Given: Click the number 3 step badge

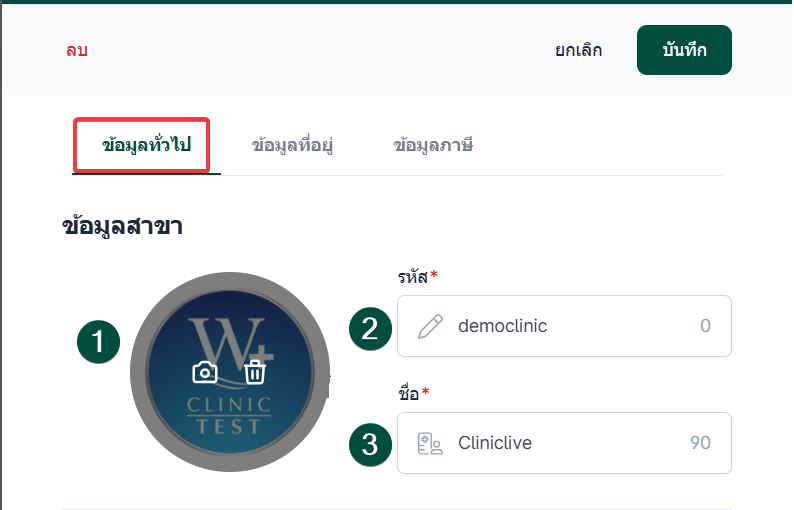Looking at the screenshot, I should [370, 444].
